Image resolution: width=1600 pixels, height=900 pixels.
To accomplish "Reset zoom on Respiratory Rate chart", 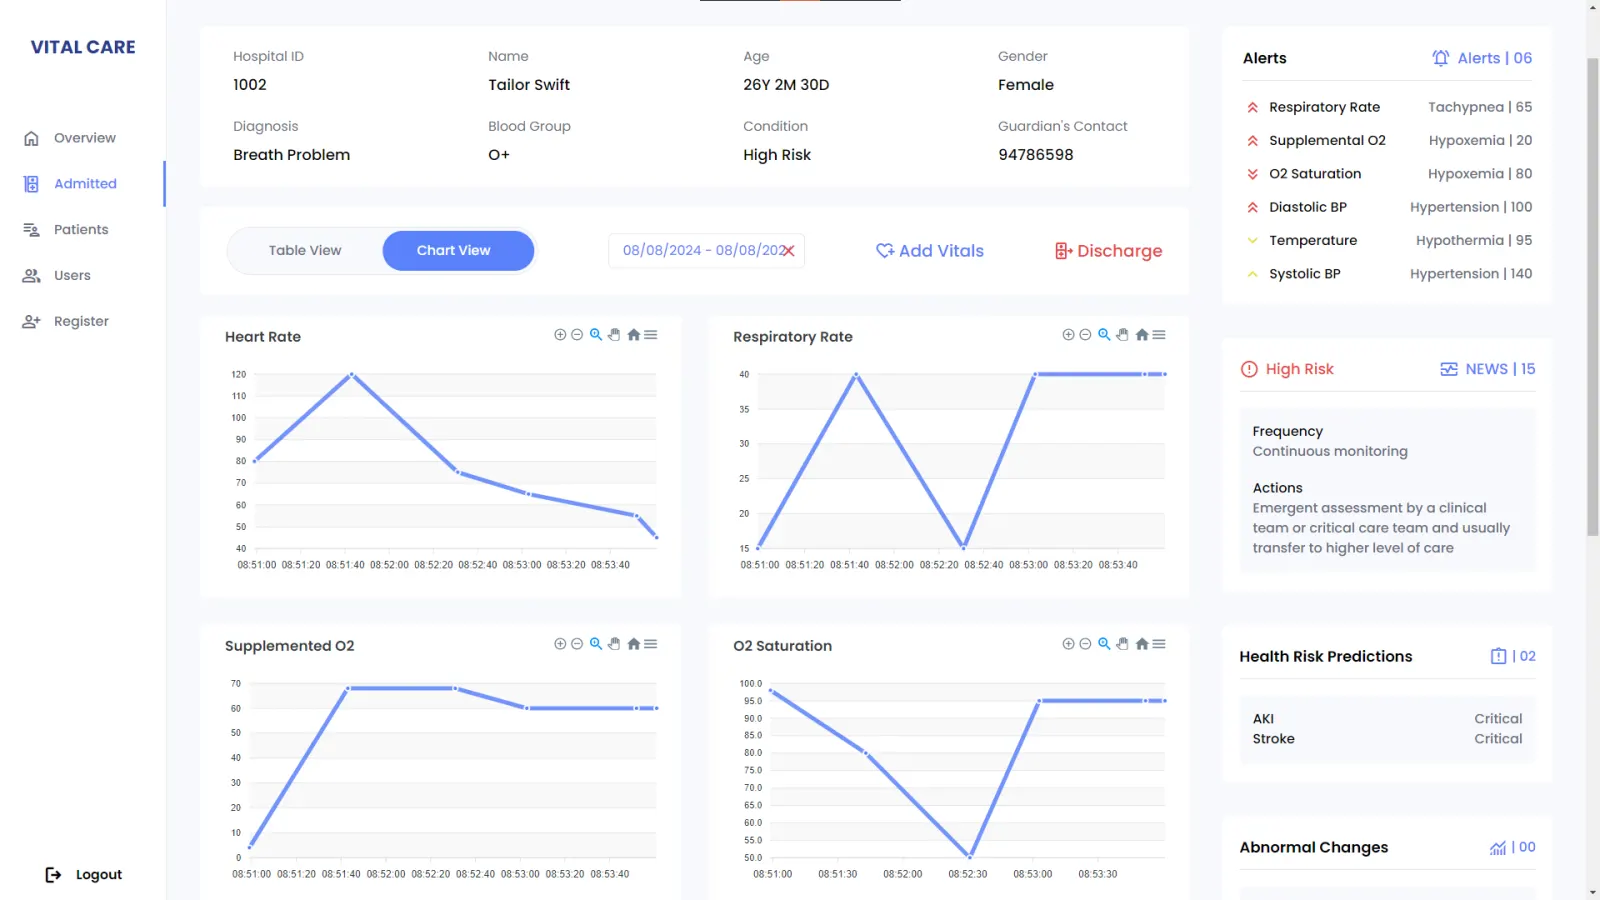I will point(1141,335).
